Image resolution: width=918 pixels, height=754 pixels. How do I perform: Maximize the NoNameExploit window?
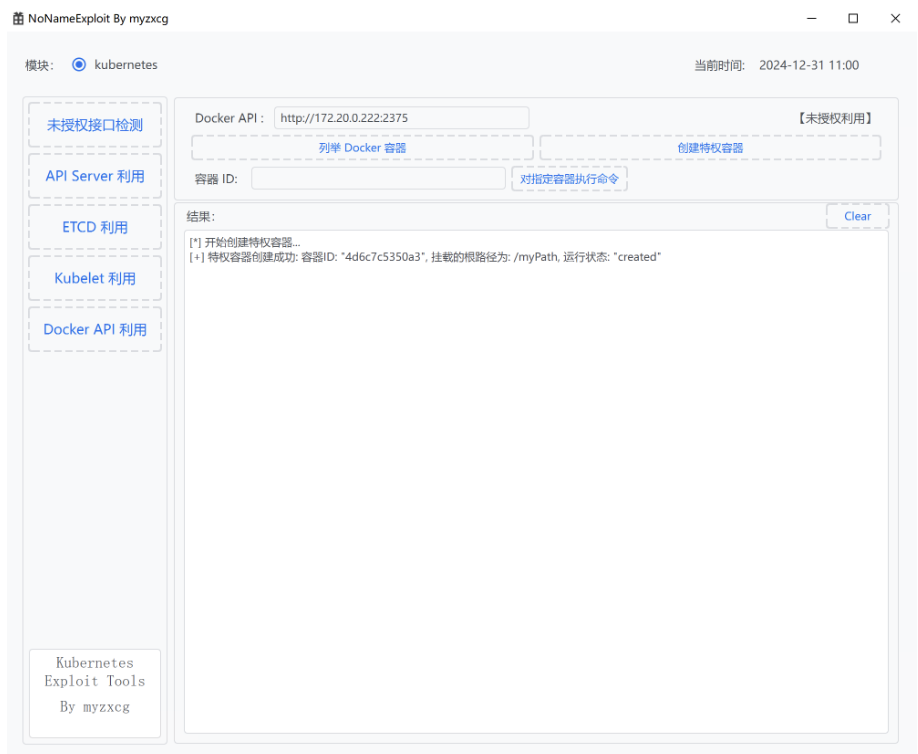point(853,18)
